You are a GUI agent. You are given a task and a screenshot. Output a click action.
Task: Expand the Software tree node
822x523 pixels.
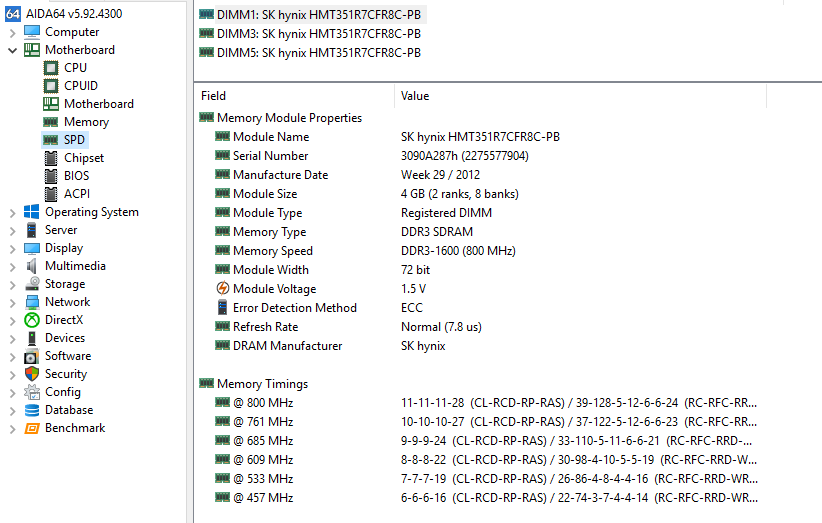pyautogui.click(x=13, y=356)
